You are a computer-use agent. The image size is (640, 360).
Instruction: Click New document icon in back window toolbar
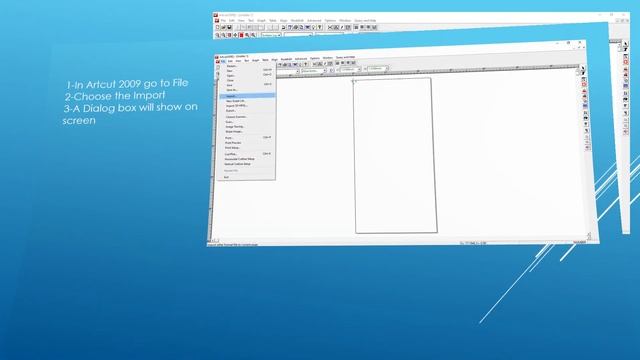coord(217,27)
